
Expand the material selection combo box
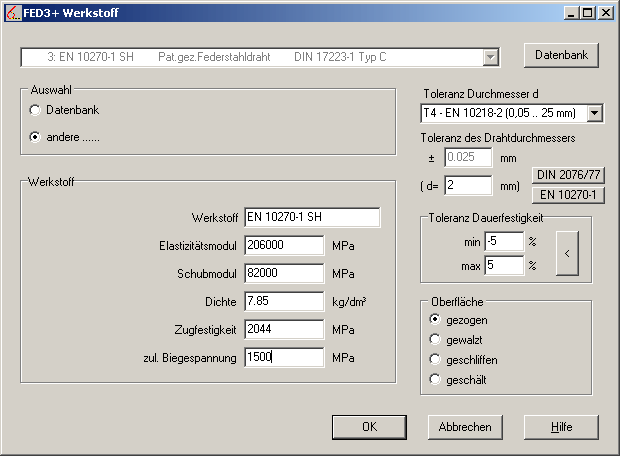[490, 57]
